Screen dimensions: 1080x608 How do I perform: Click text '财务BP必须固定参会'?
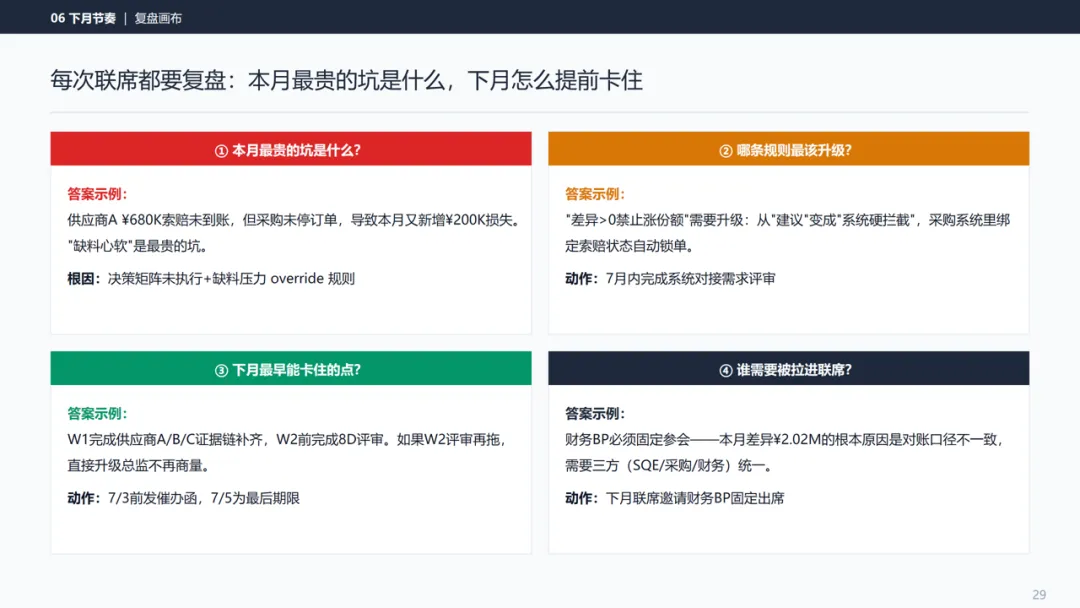[627, 439]
